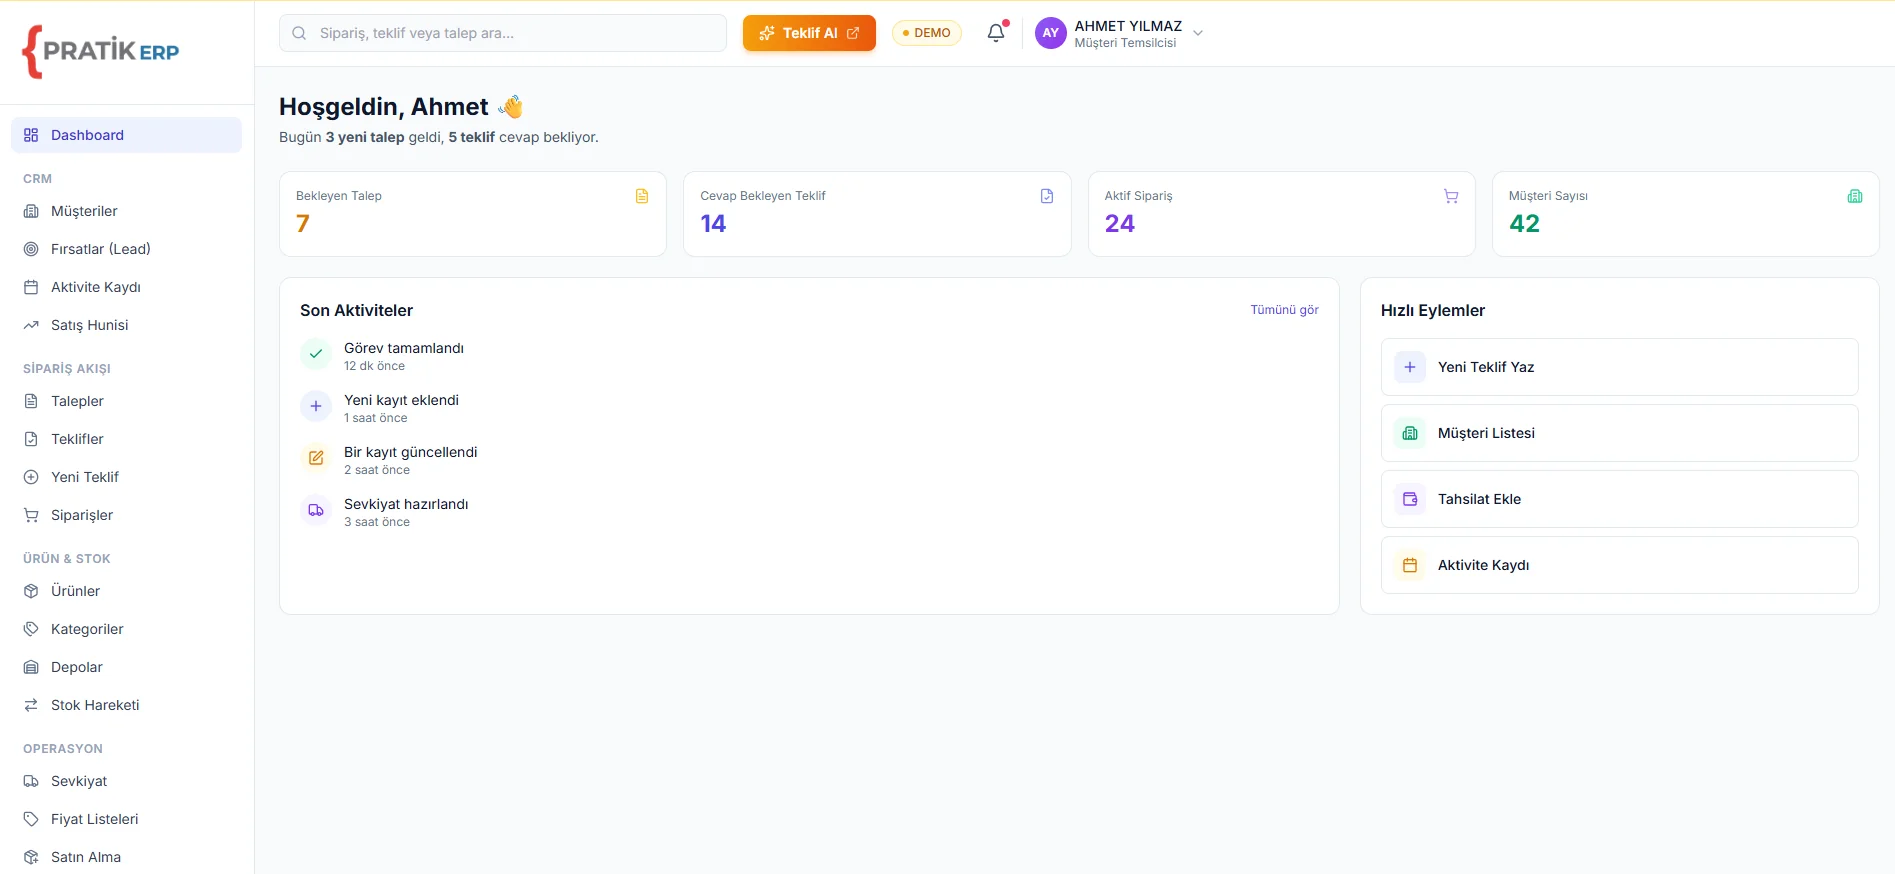Viewport: 1895px width, 874px height.
Task: Open the Dashboard menu item
Action: point(126,135)
